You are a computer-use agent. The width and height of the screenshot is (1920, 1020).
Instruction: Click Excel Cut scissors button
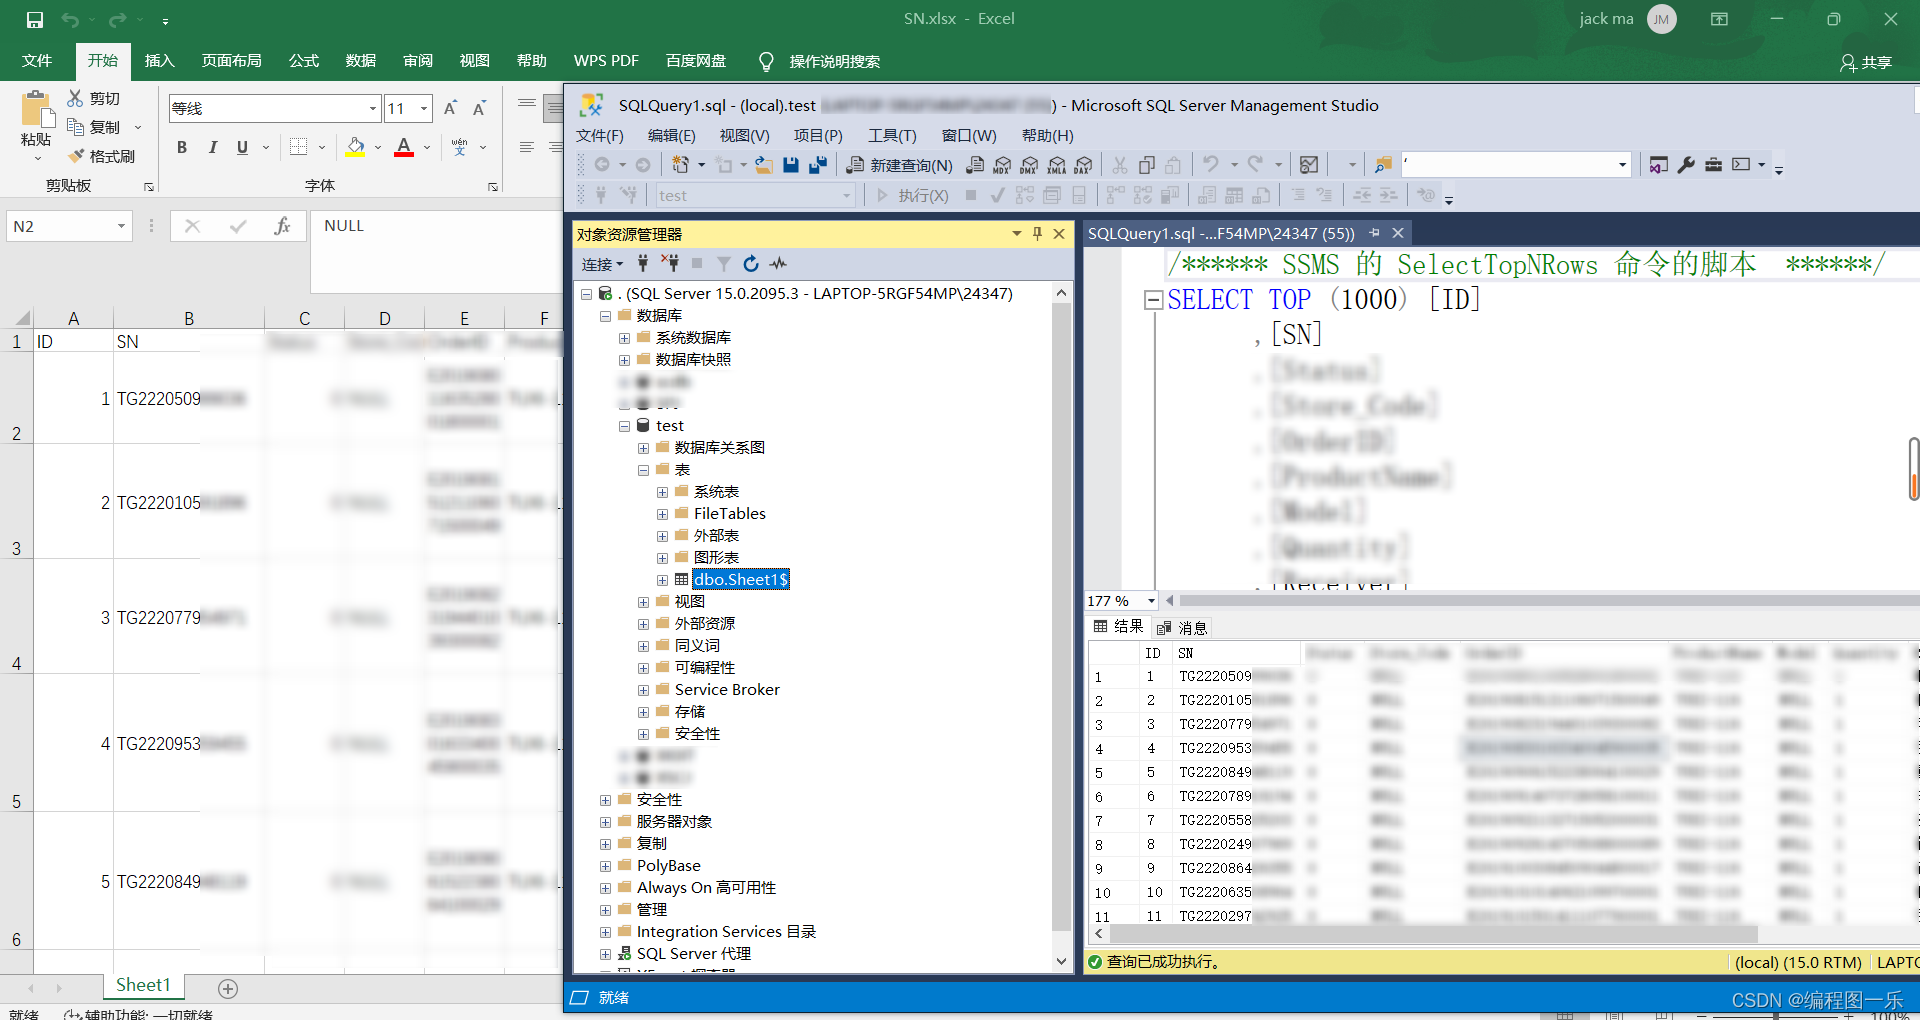point(93,98)
